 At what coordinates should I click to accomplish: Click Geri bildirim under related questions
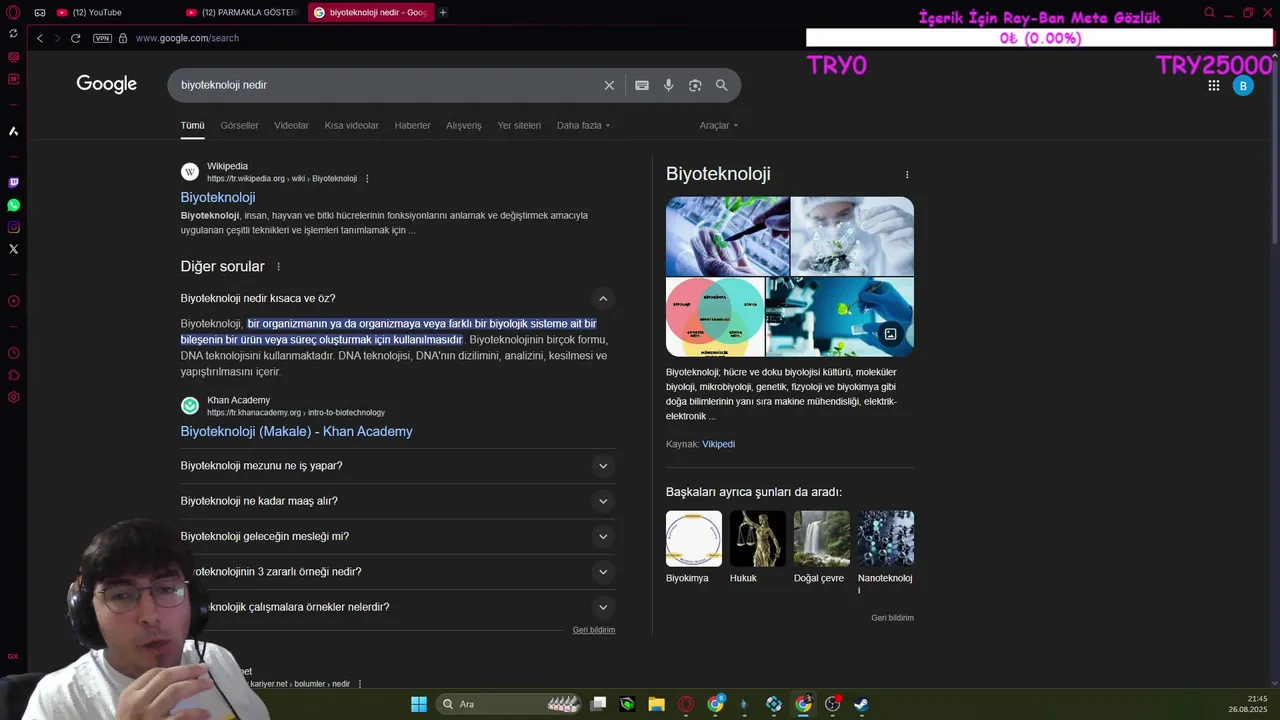[x=594, y=630]
